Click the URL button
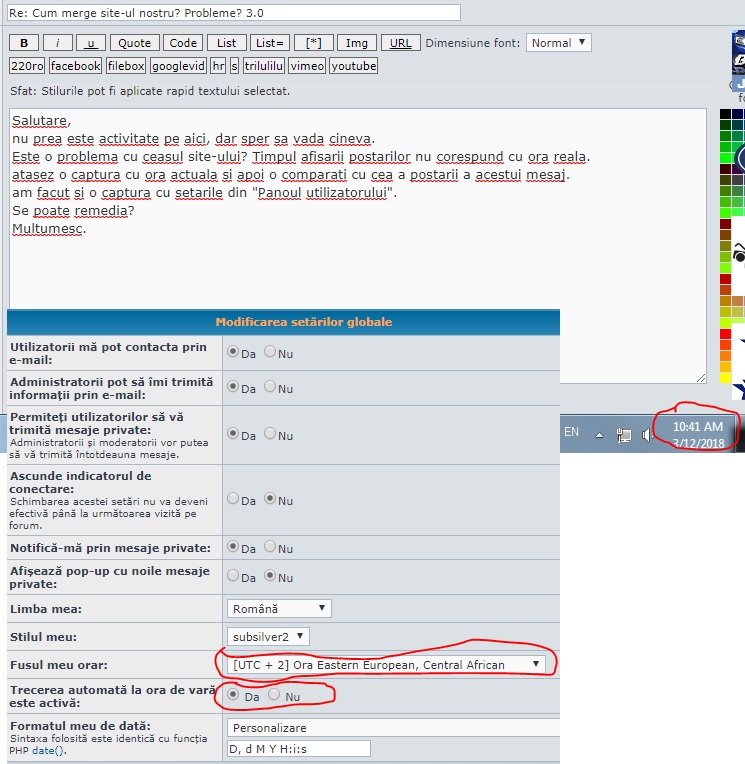The height and width of the screenshot is (764, 745). 400,43
